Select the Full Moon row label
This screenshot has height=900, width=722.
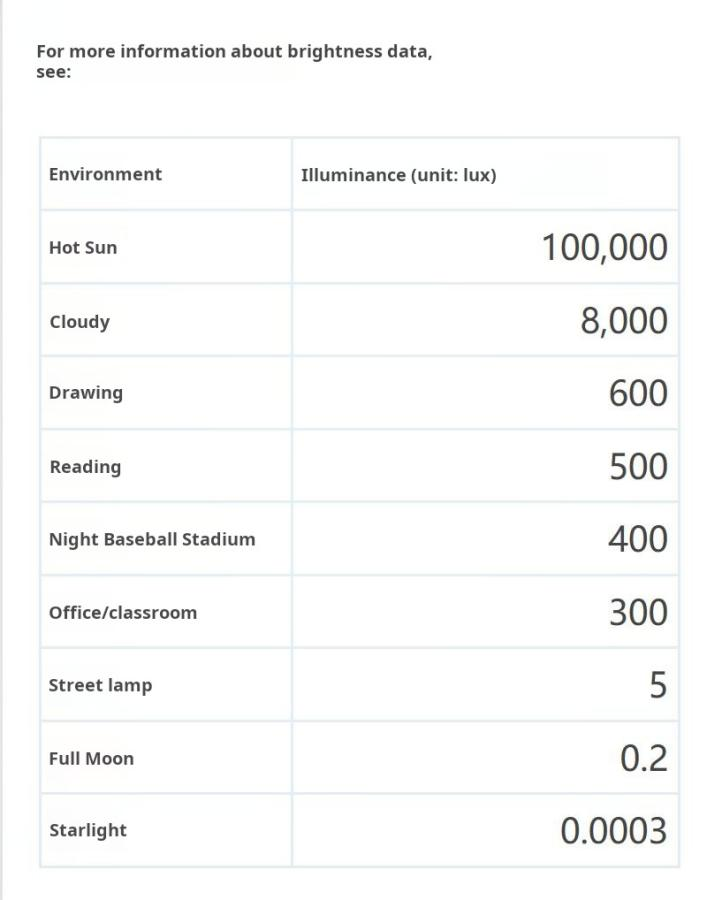tap(91, 759)
